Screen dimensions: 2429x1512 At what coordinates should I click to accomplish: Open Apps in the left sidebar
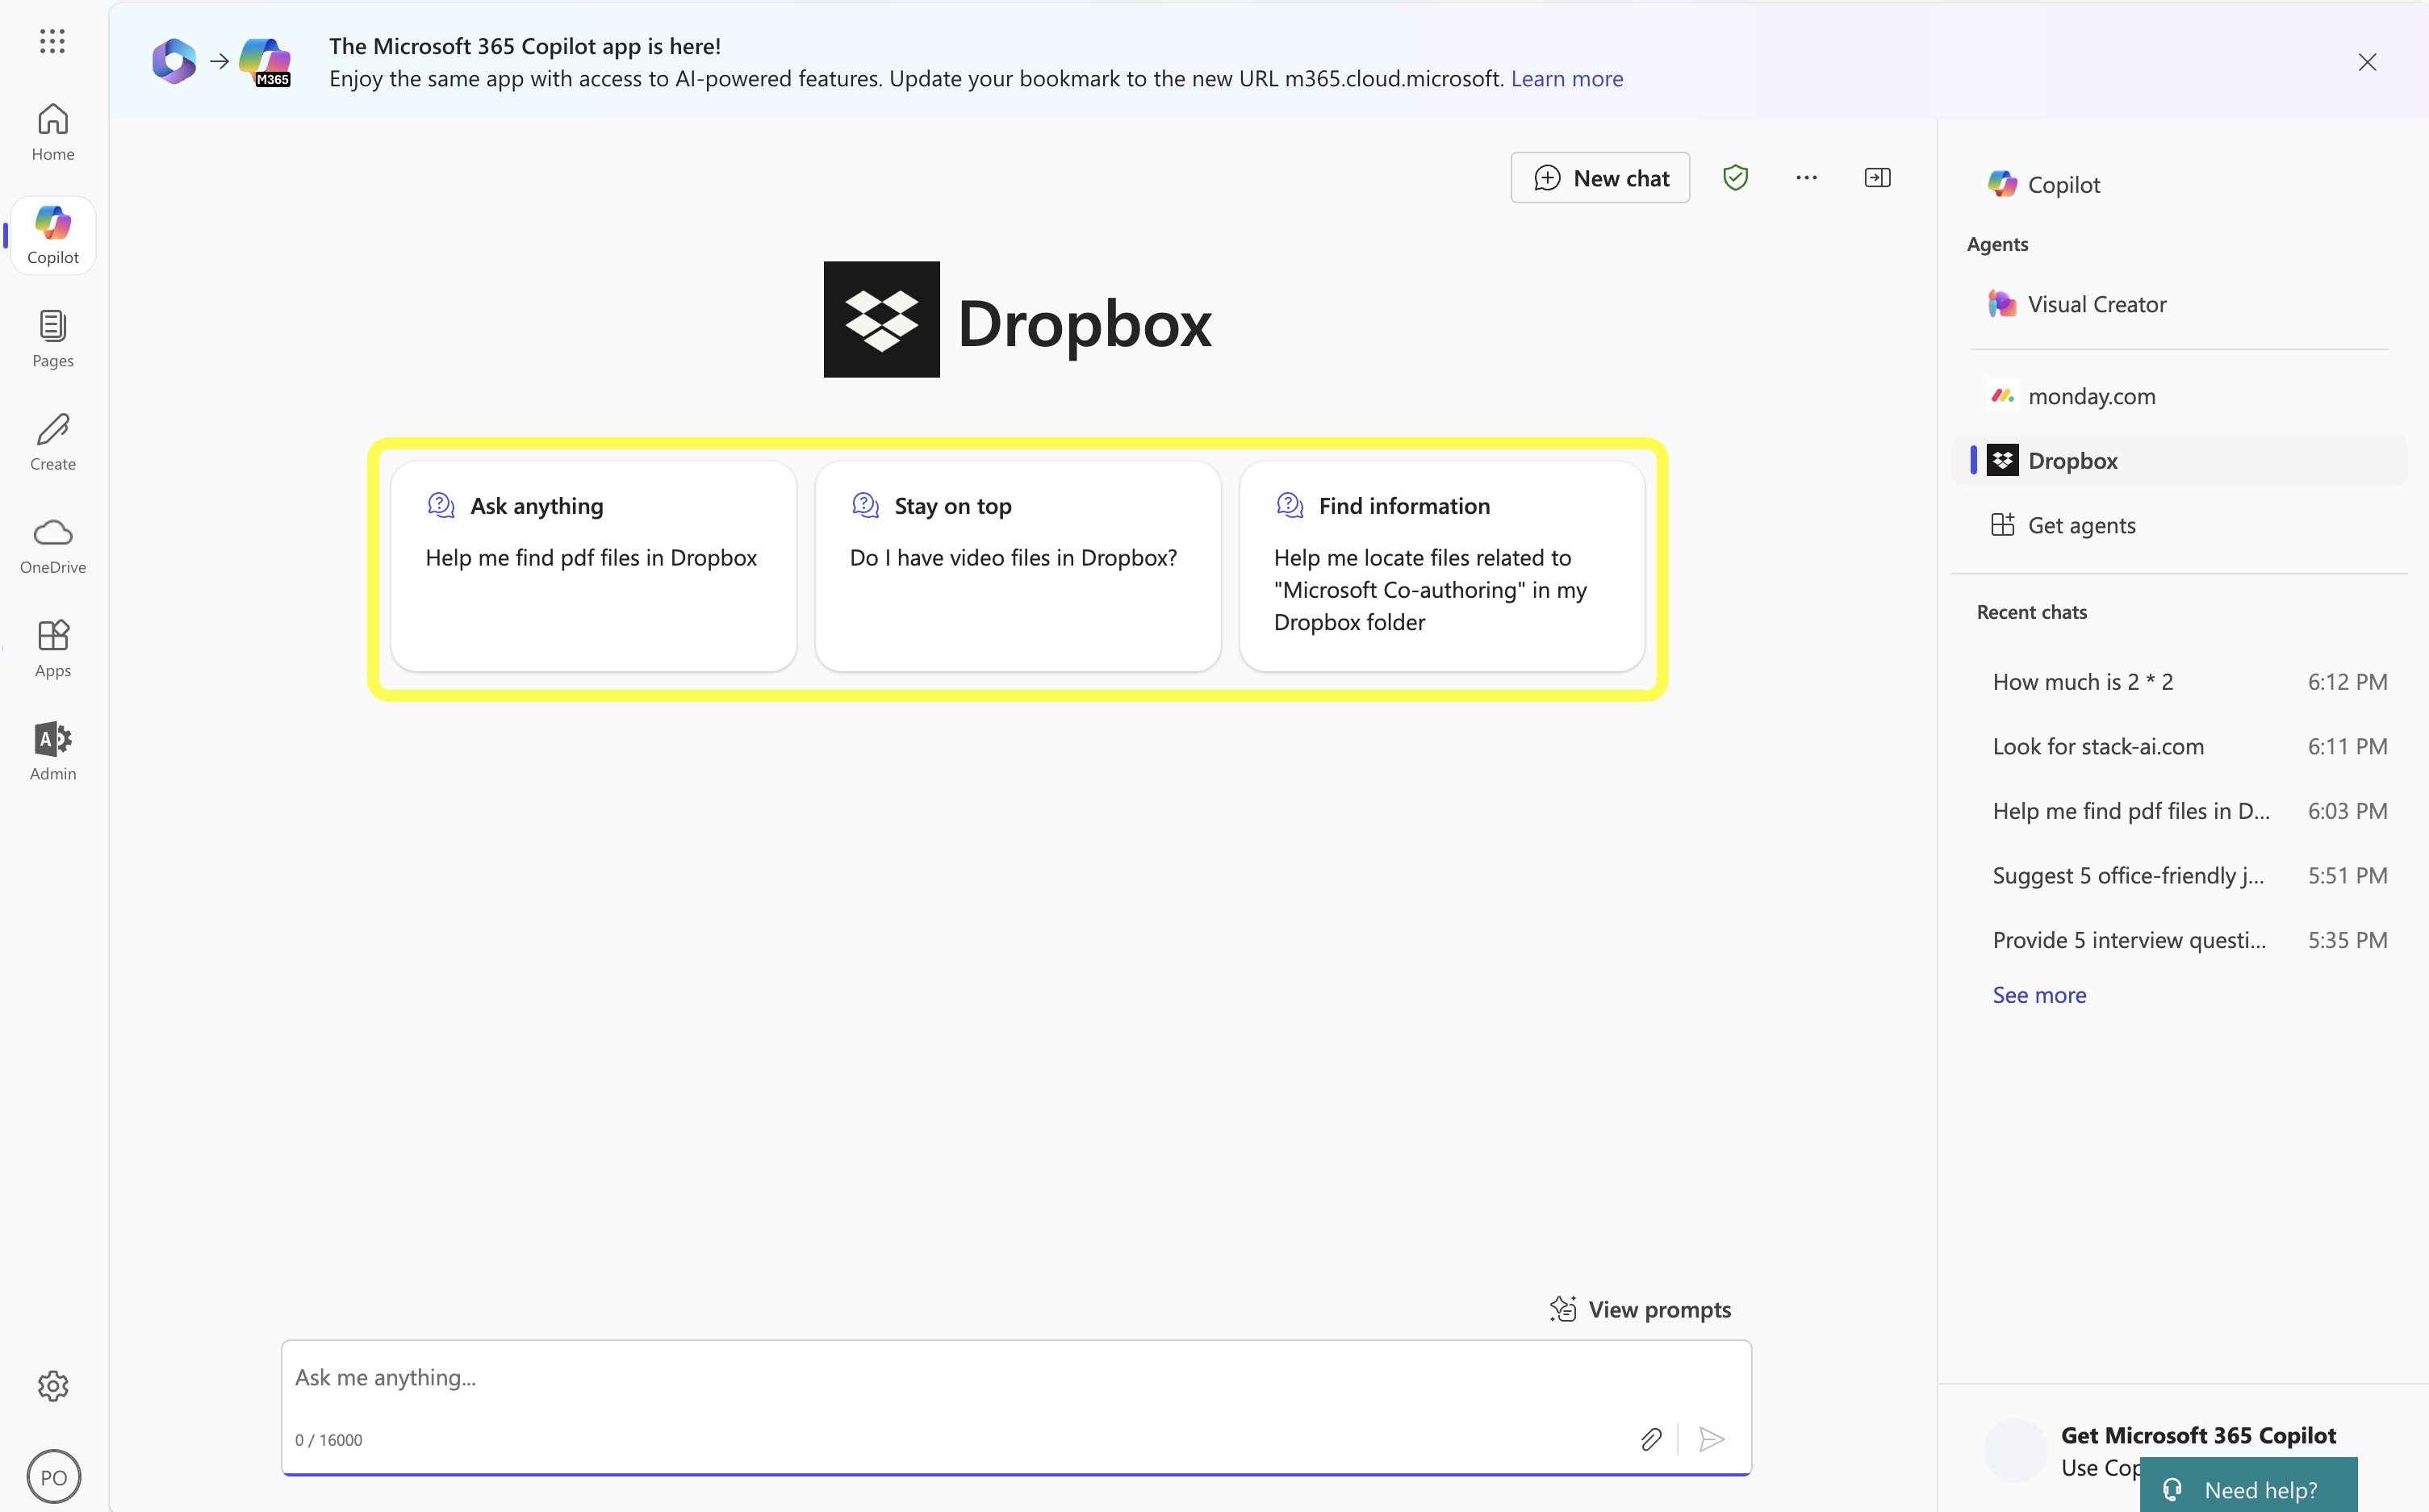53,649
